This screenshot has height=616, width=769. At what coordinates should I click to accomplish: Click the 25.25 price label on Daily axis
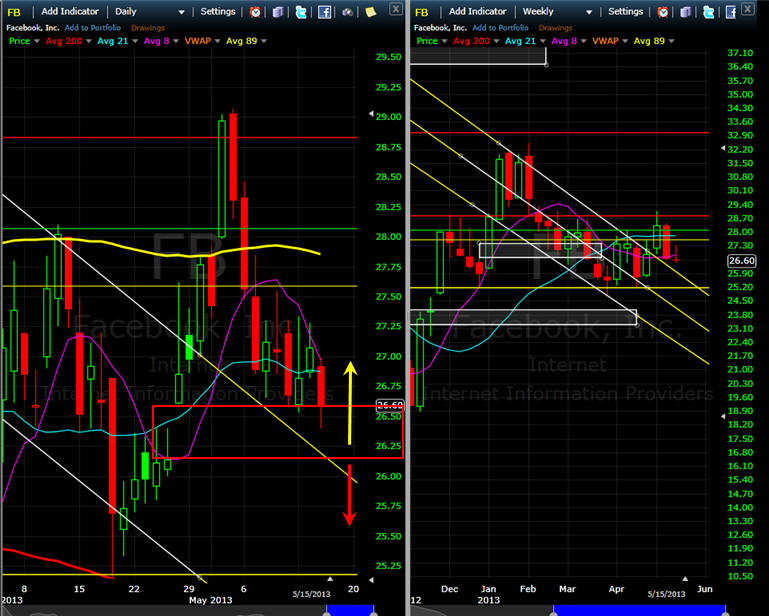[x=388, y=566]
